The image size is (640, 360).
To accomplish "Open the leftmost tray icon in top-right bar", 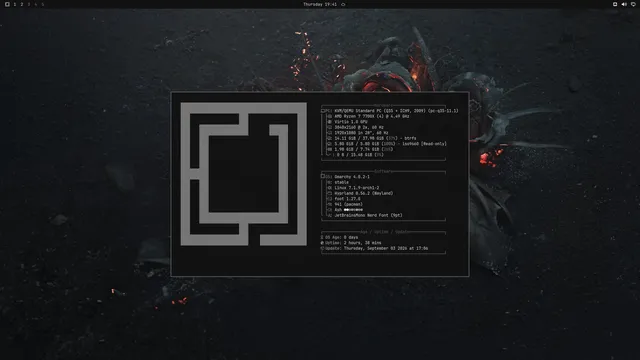I will point(615,4).
